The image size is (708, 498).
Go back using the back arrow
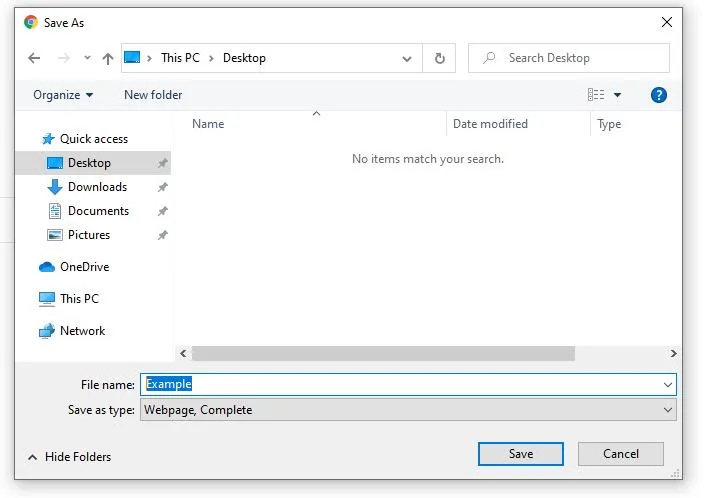click(34, 58)
